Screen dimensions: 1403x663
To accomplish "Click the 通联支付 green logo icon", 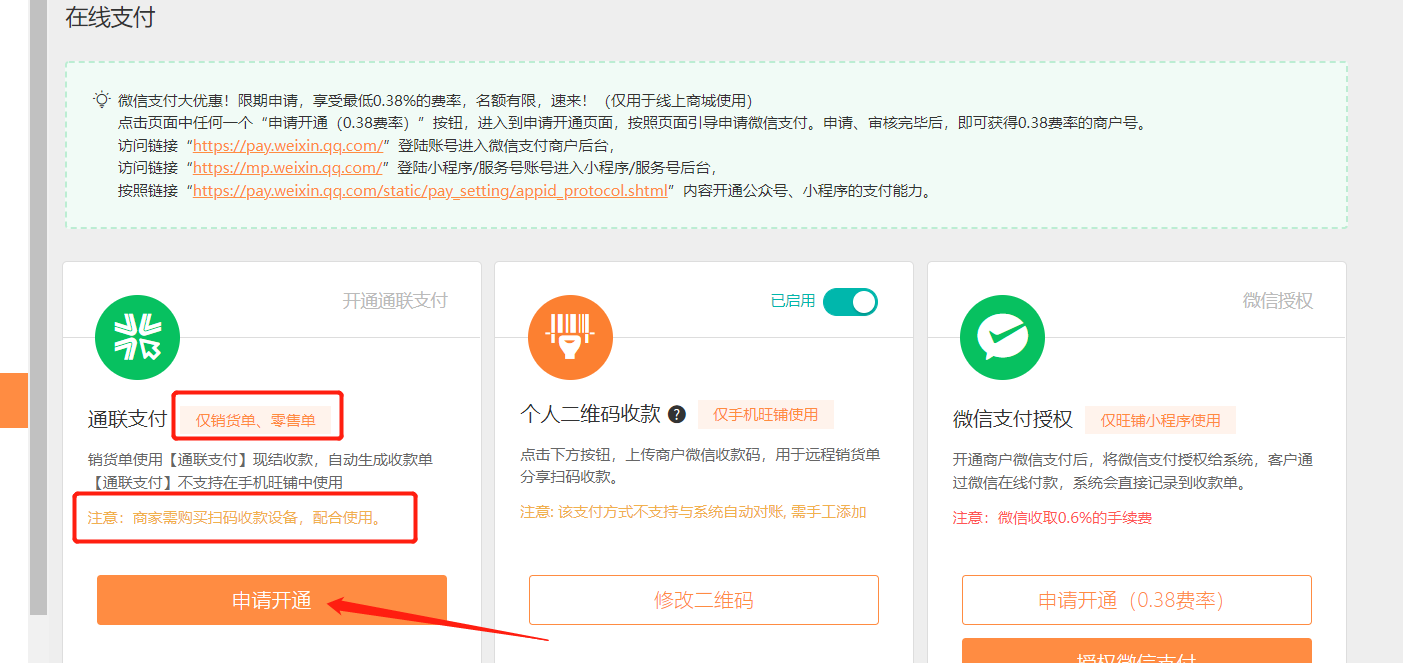I will tap(137, 337).
